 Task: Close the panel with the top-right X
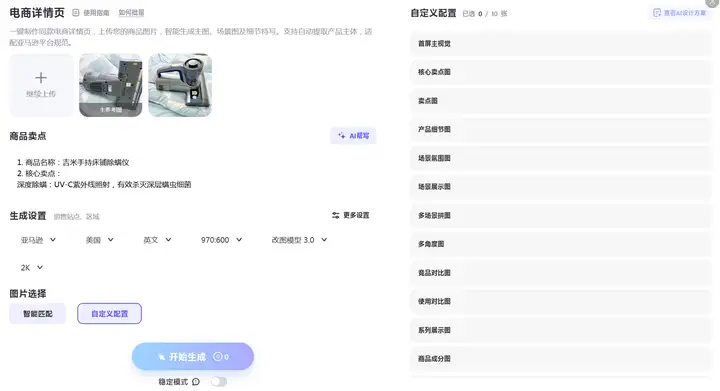(712, 3)
